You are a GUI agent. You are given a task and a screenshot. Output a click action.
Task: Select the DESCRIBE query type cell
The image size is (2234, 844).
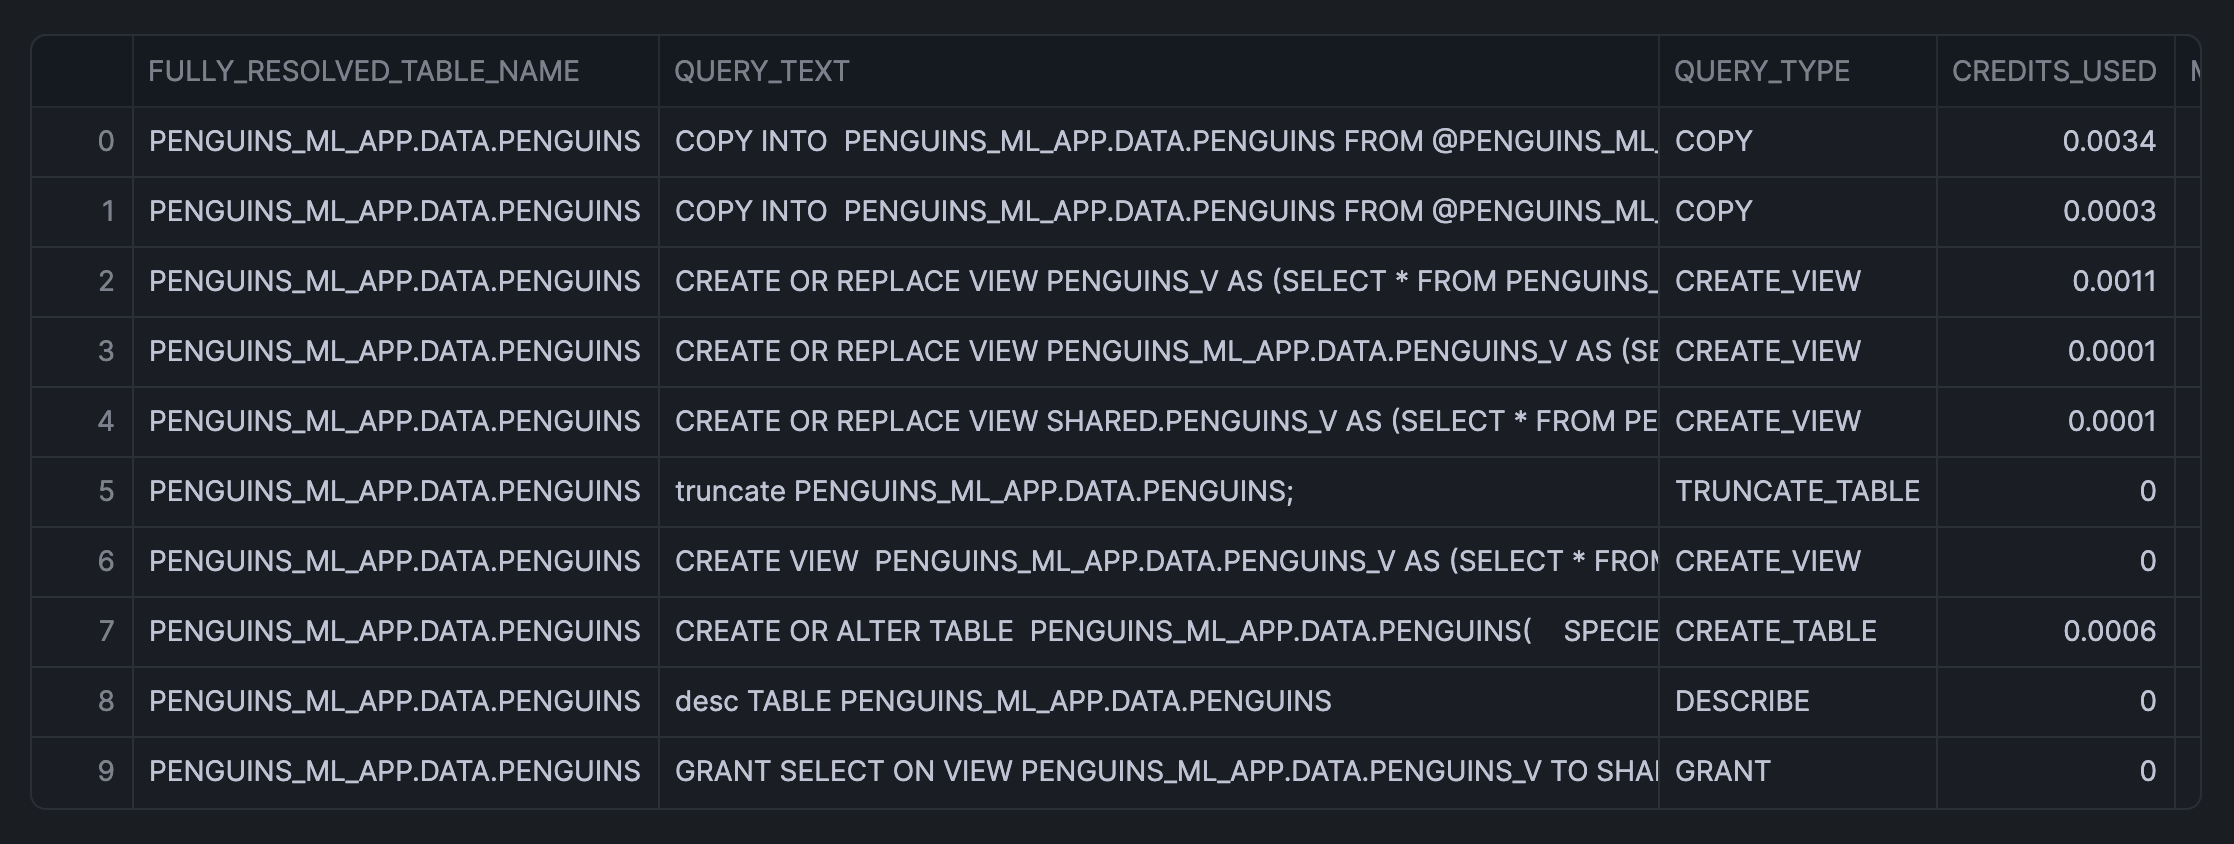1742,701
